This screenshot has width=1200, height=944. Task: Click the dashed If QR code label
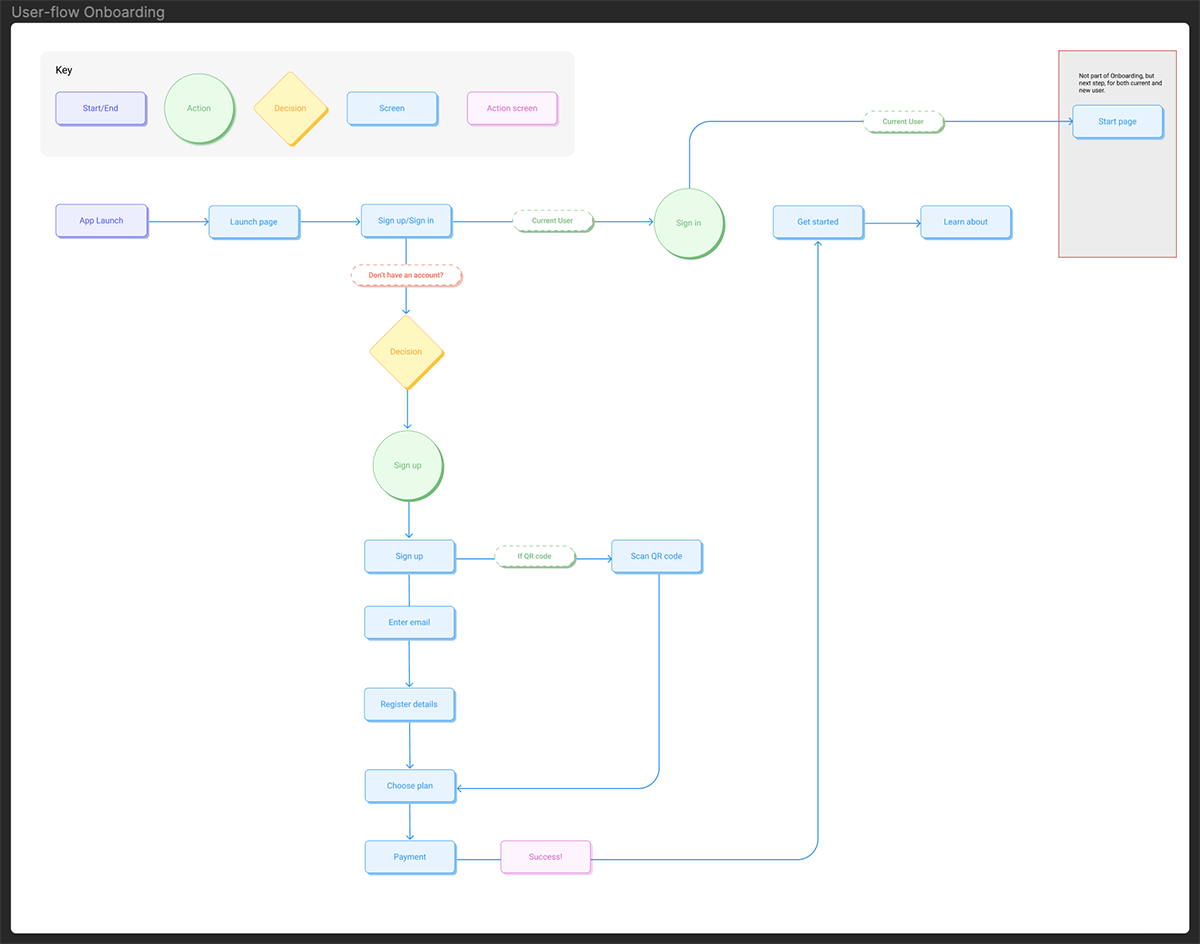(535, 556)
